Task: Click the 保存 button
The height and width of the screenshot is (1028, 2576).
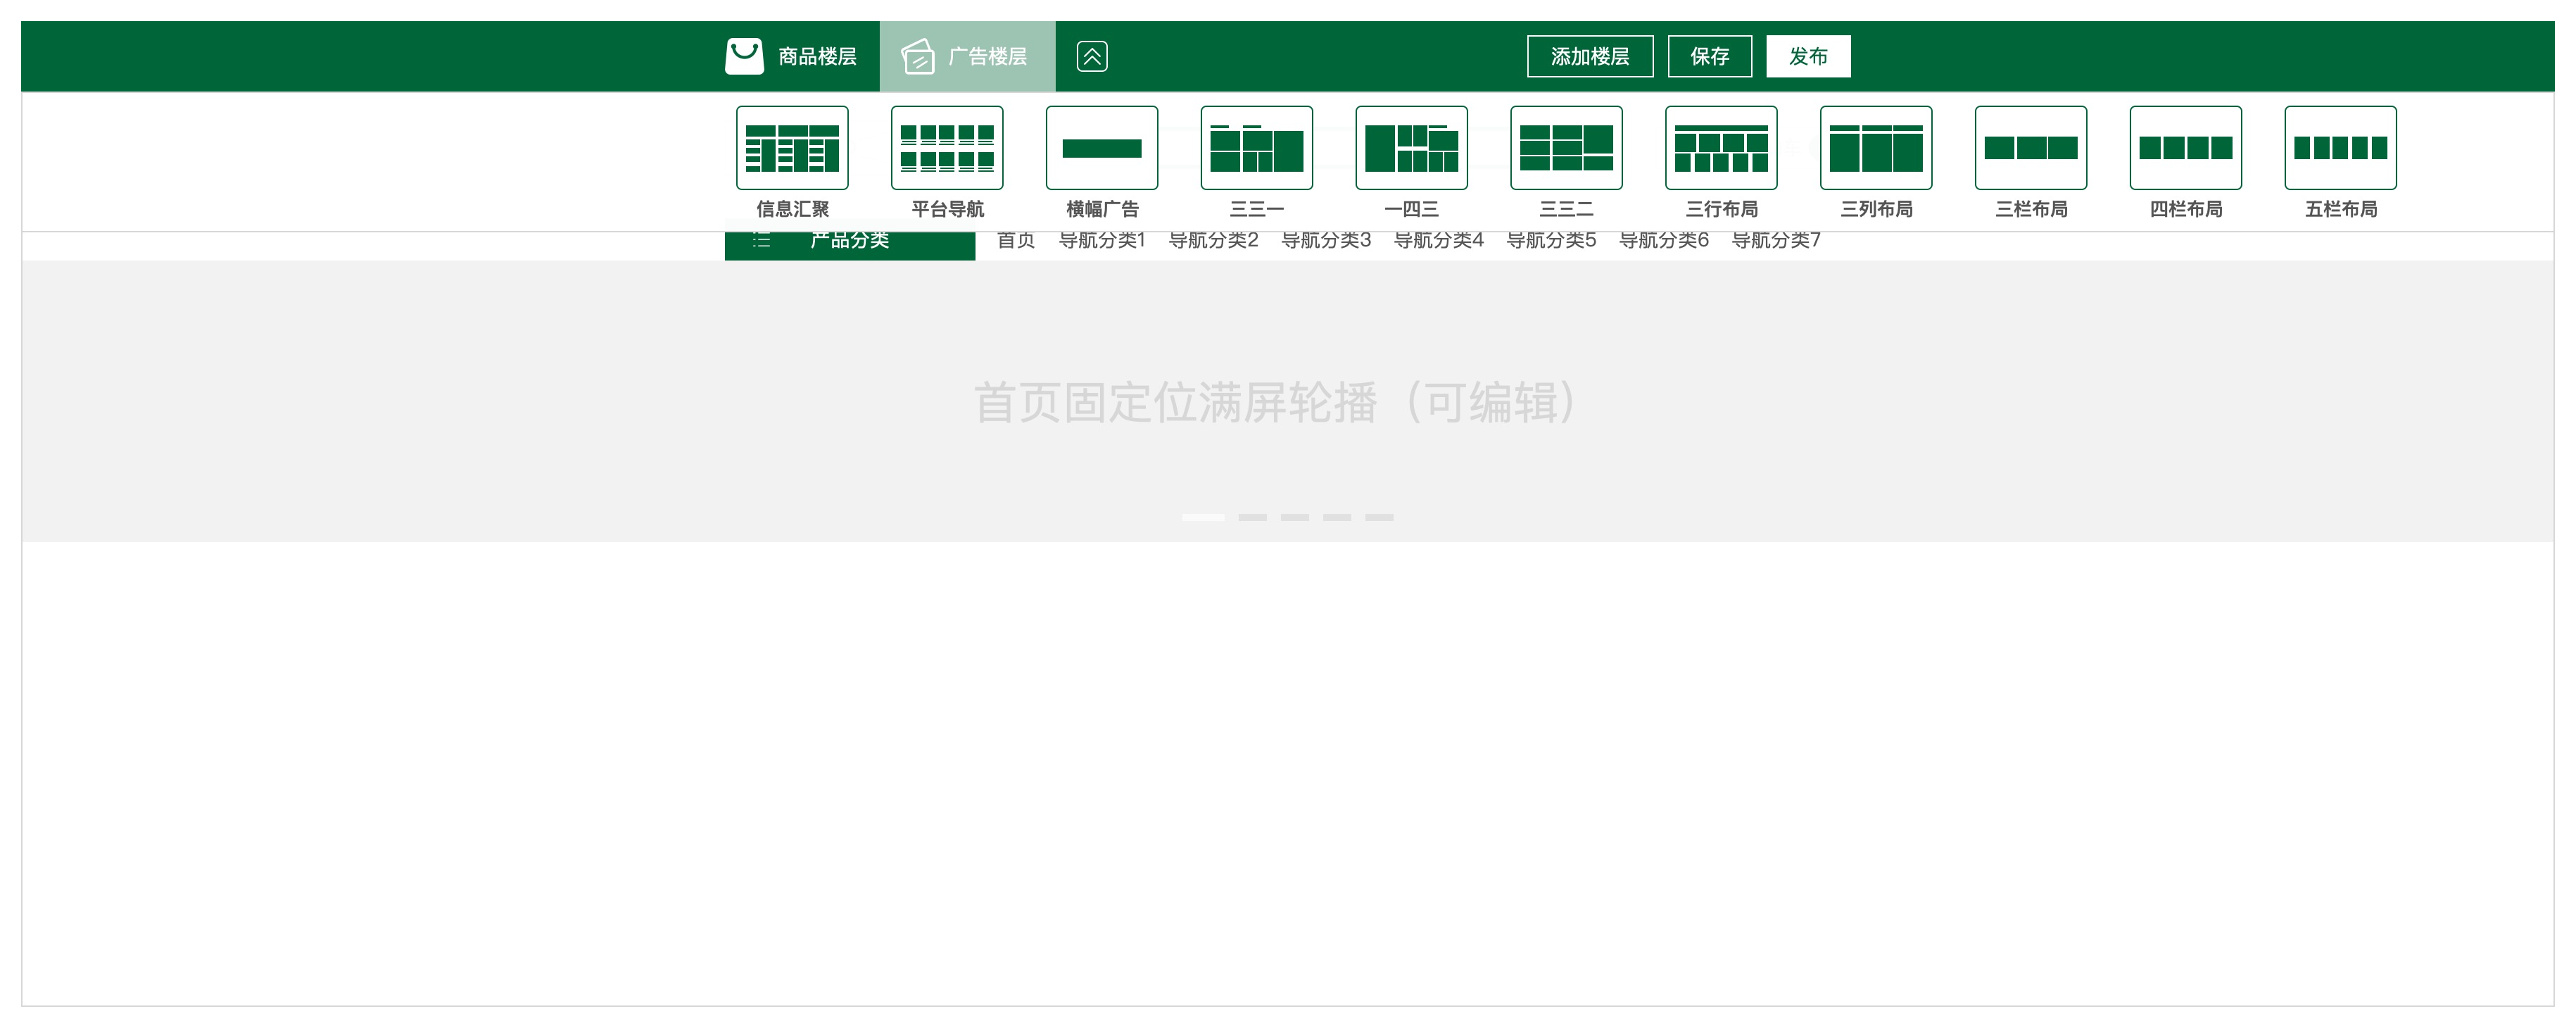Action: click(x=1710, y=56)
